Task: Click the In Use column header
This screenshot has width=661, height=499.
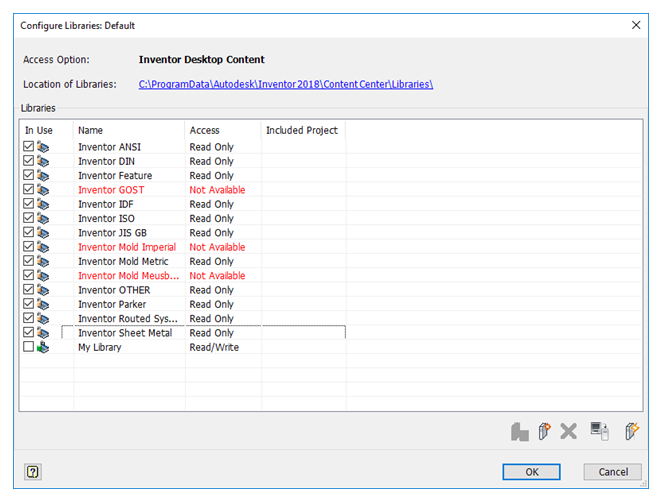Action: (46, 131)
